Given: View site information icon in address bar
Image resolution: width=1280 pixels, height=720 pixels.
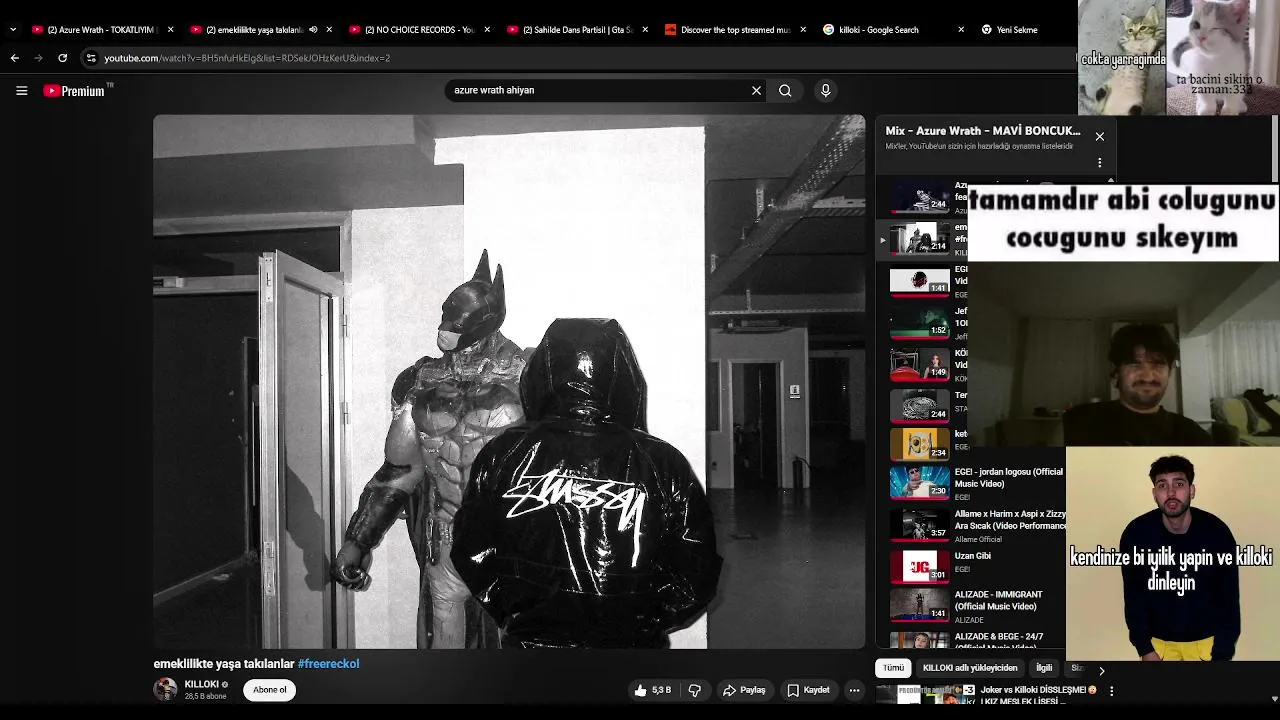Looking at the screenshot, I should [x=91, y=58].
